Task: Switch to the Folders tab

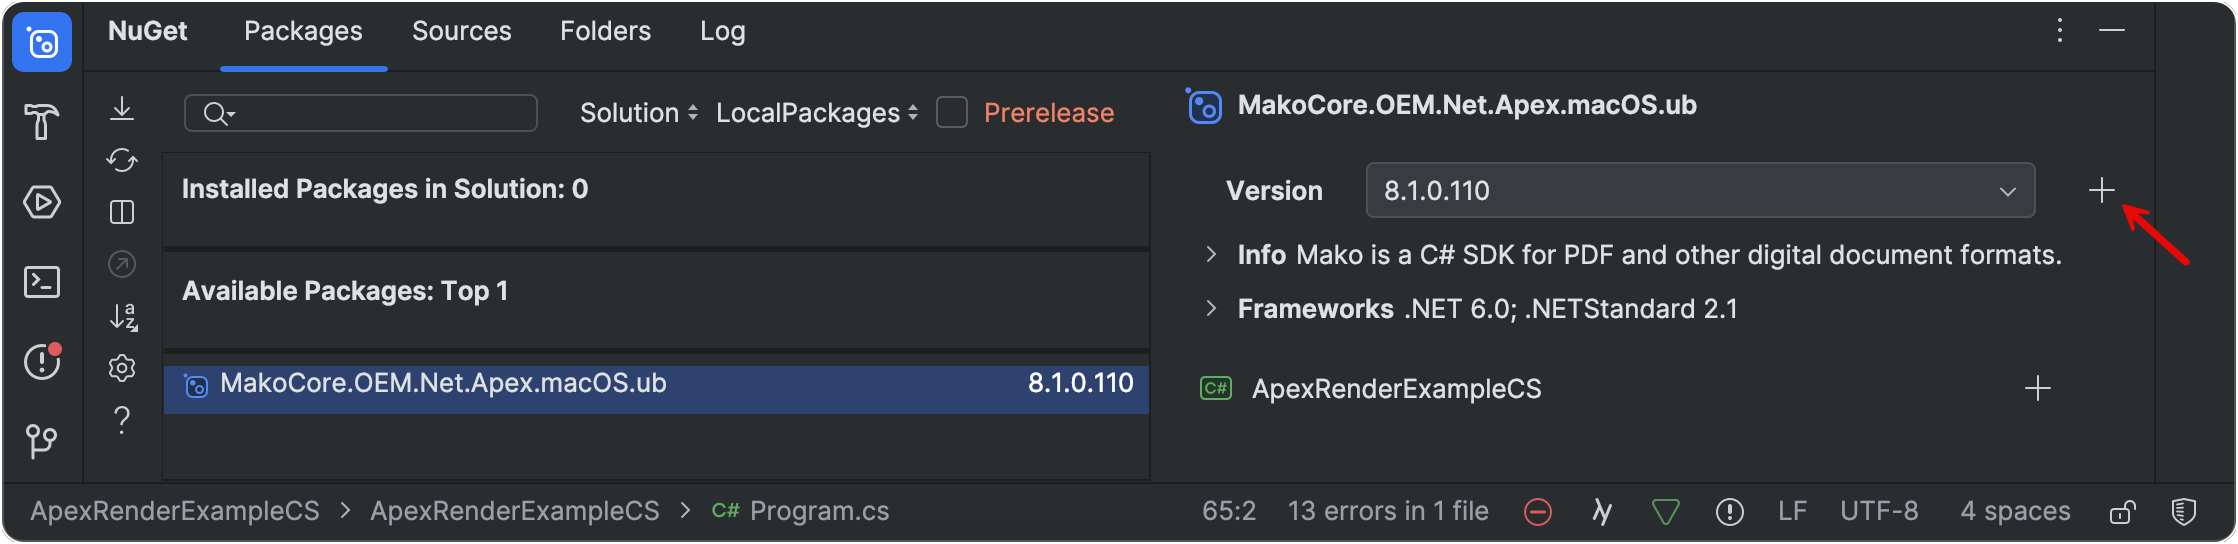Action: coord(605,31)
